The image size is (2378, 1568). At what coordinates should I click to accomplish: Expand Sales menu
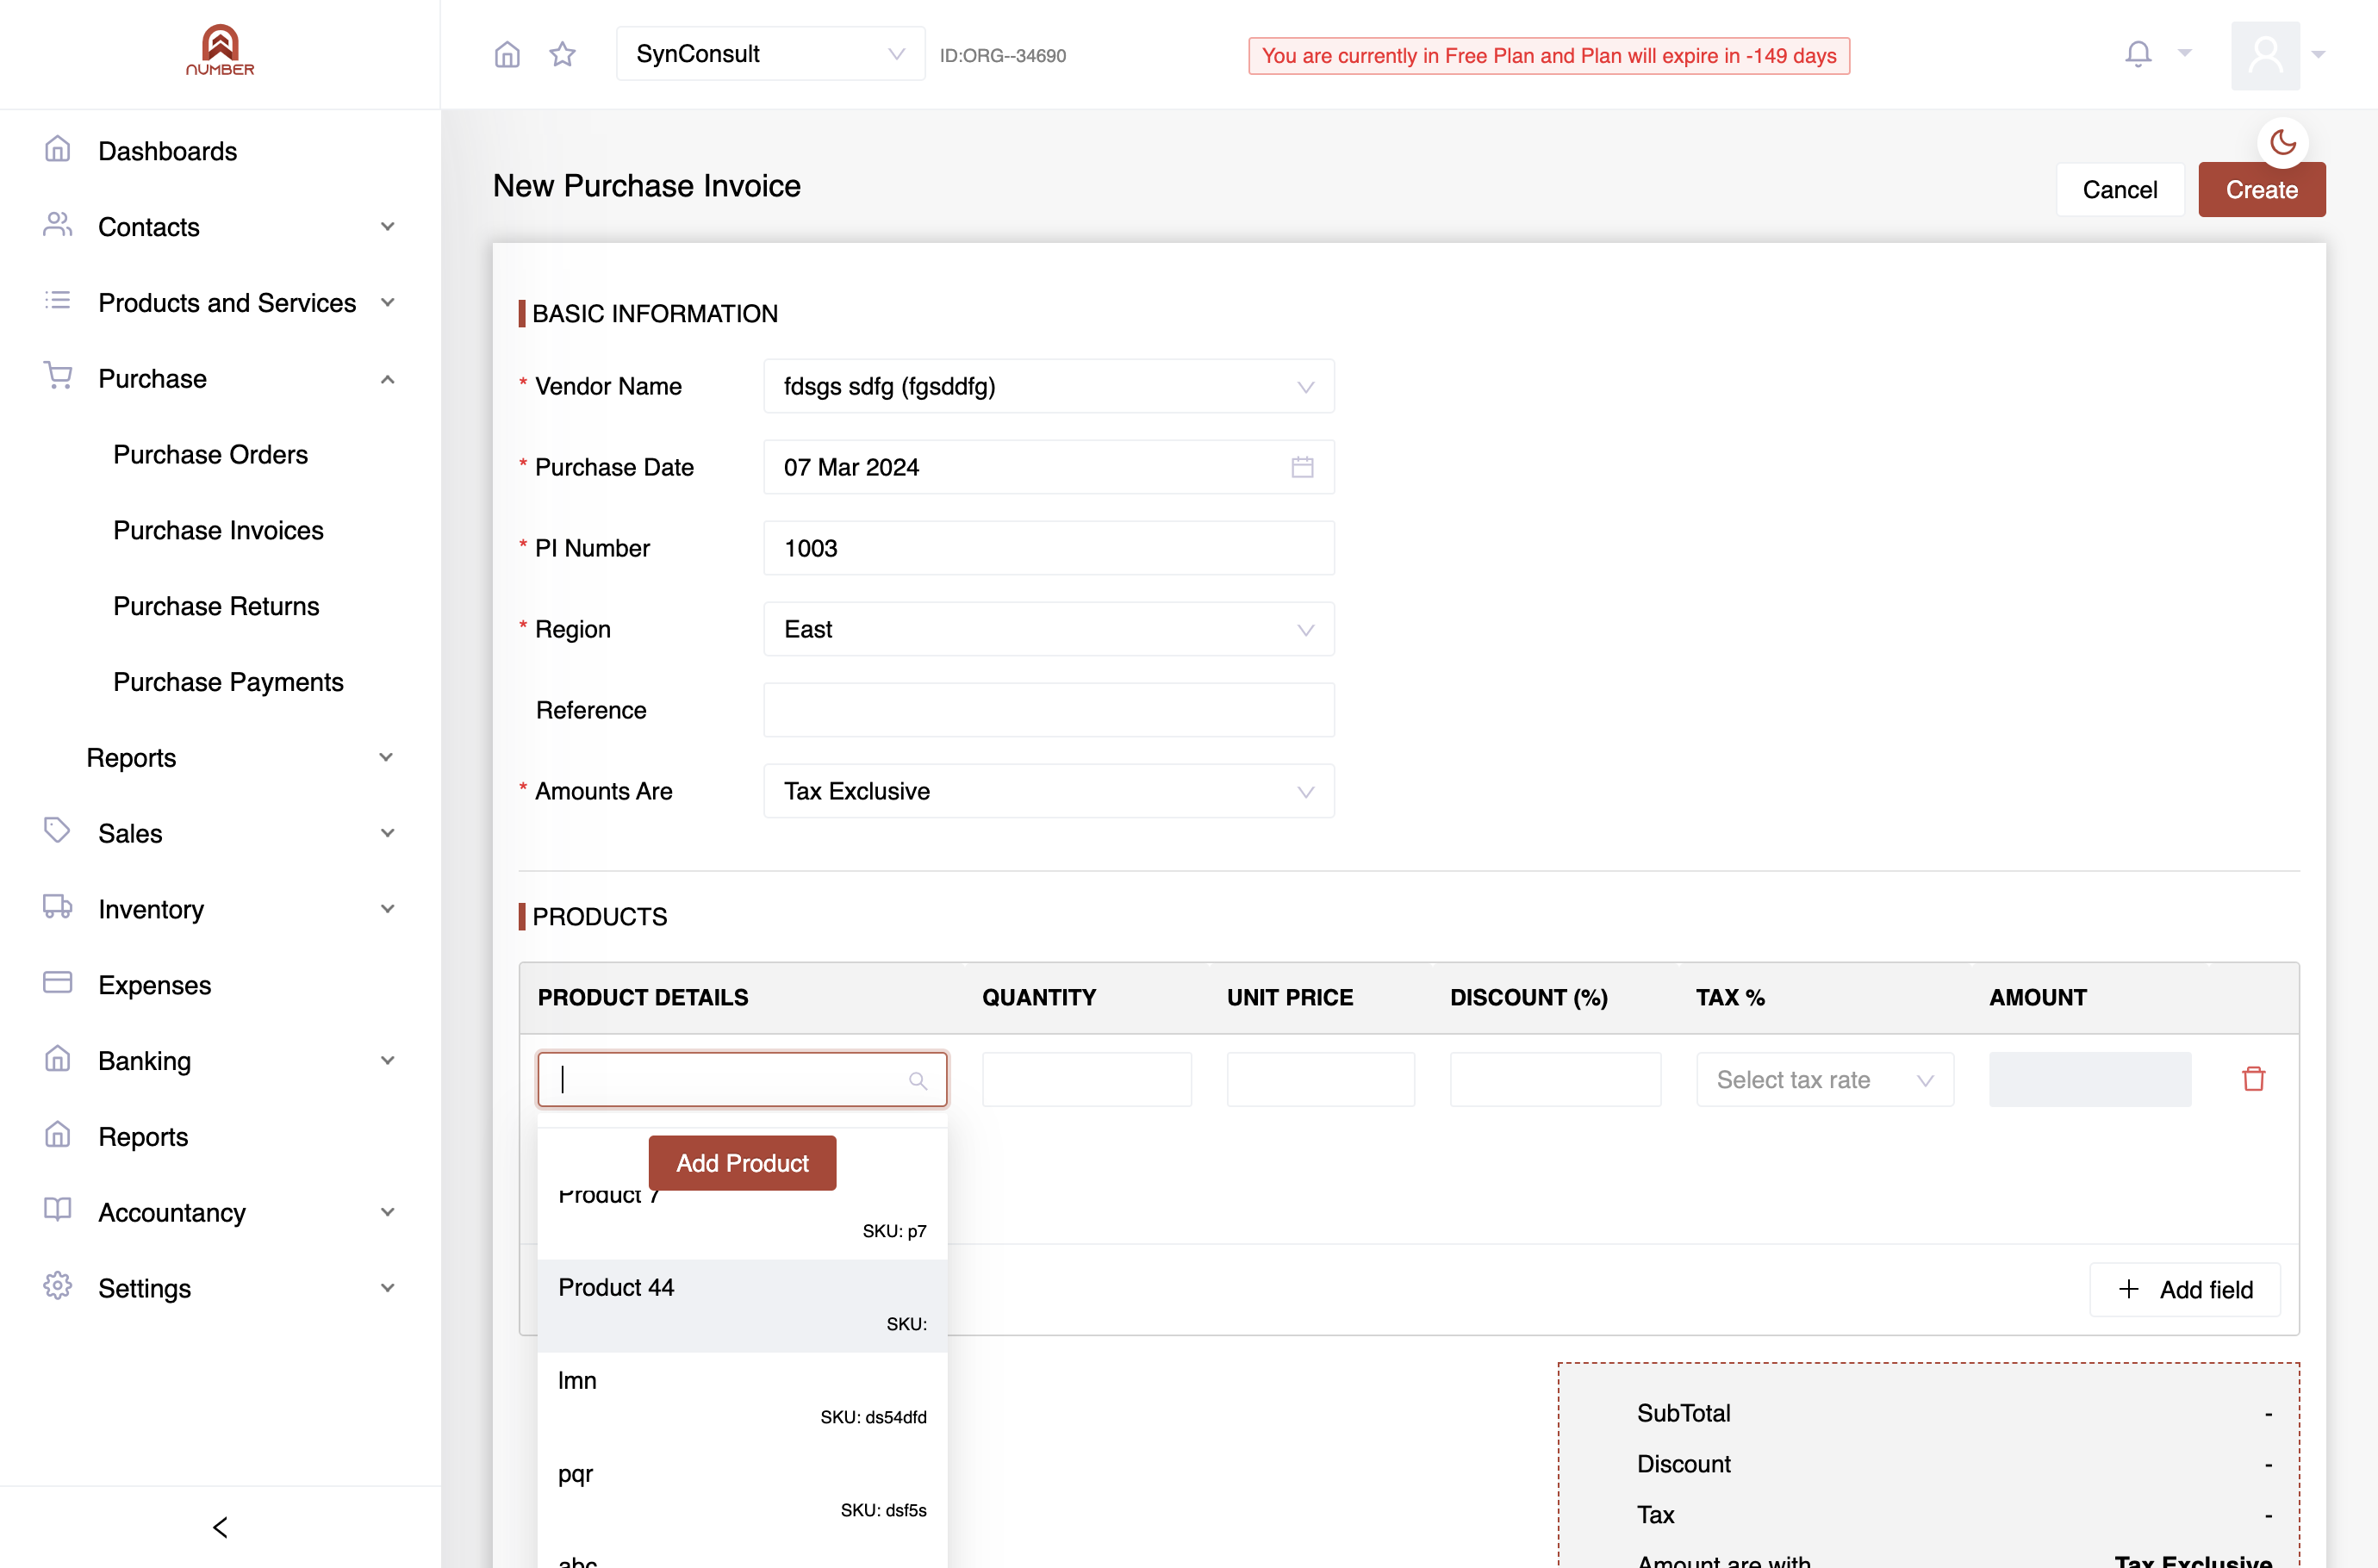(x=219, y=834)
